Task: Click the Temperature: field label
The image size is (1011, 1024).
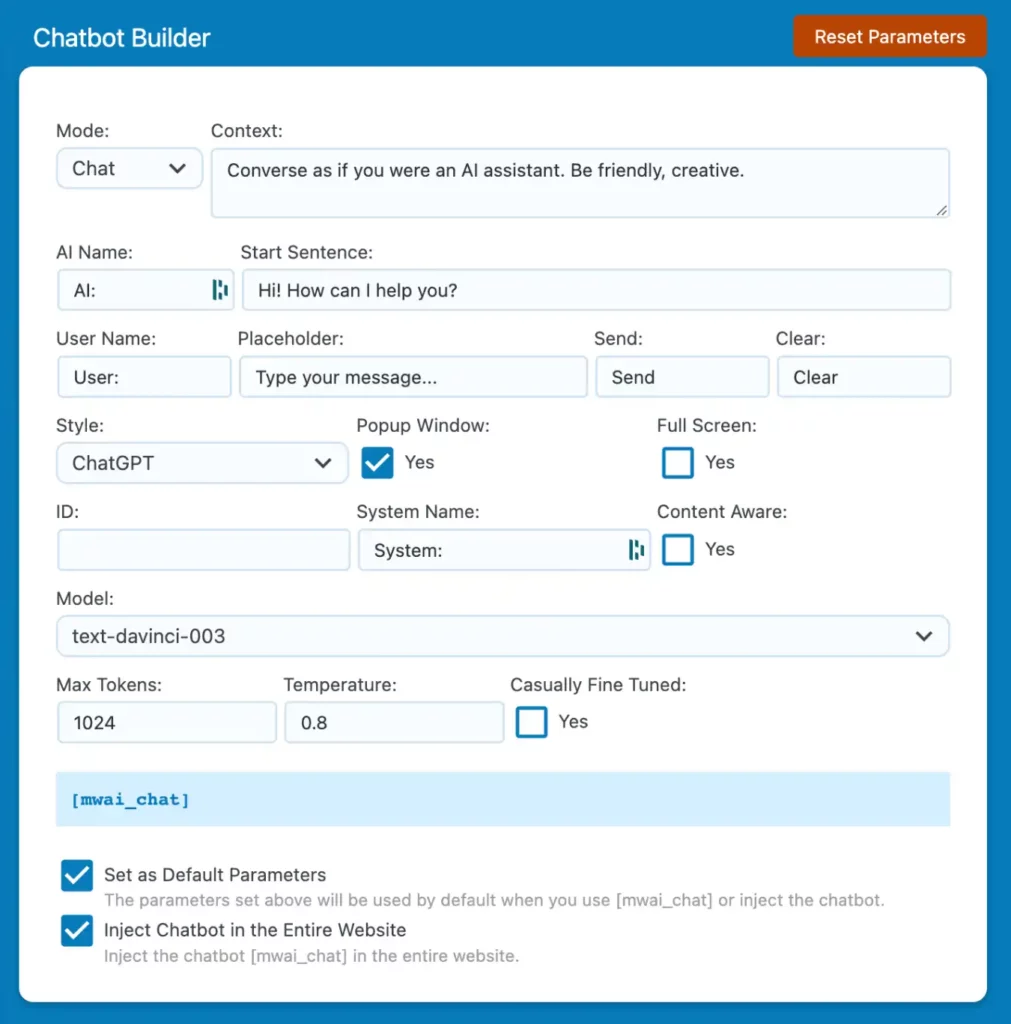Action: point(340,684)
